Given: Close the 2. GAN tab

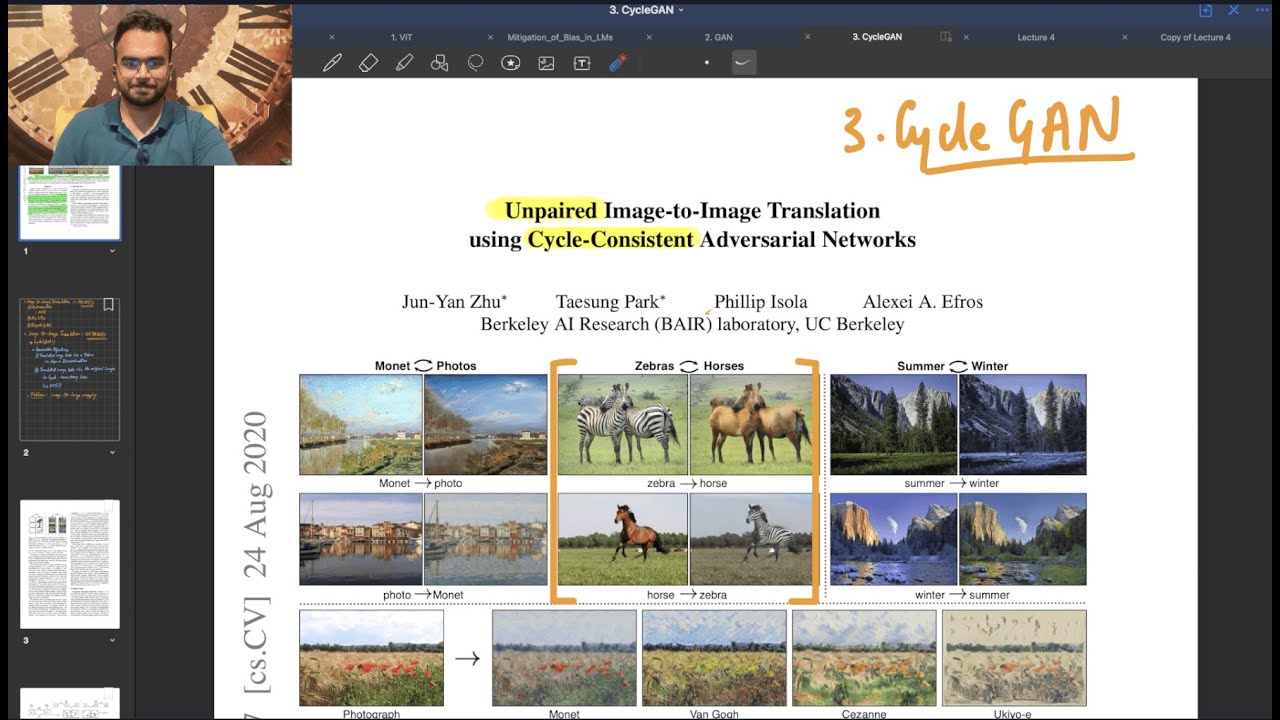Looking at the screenshot, I should (x=648, y=37).
